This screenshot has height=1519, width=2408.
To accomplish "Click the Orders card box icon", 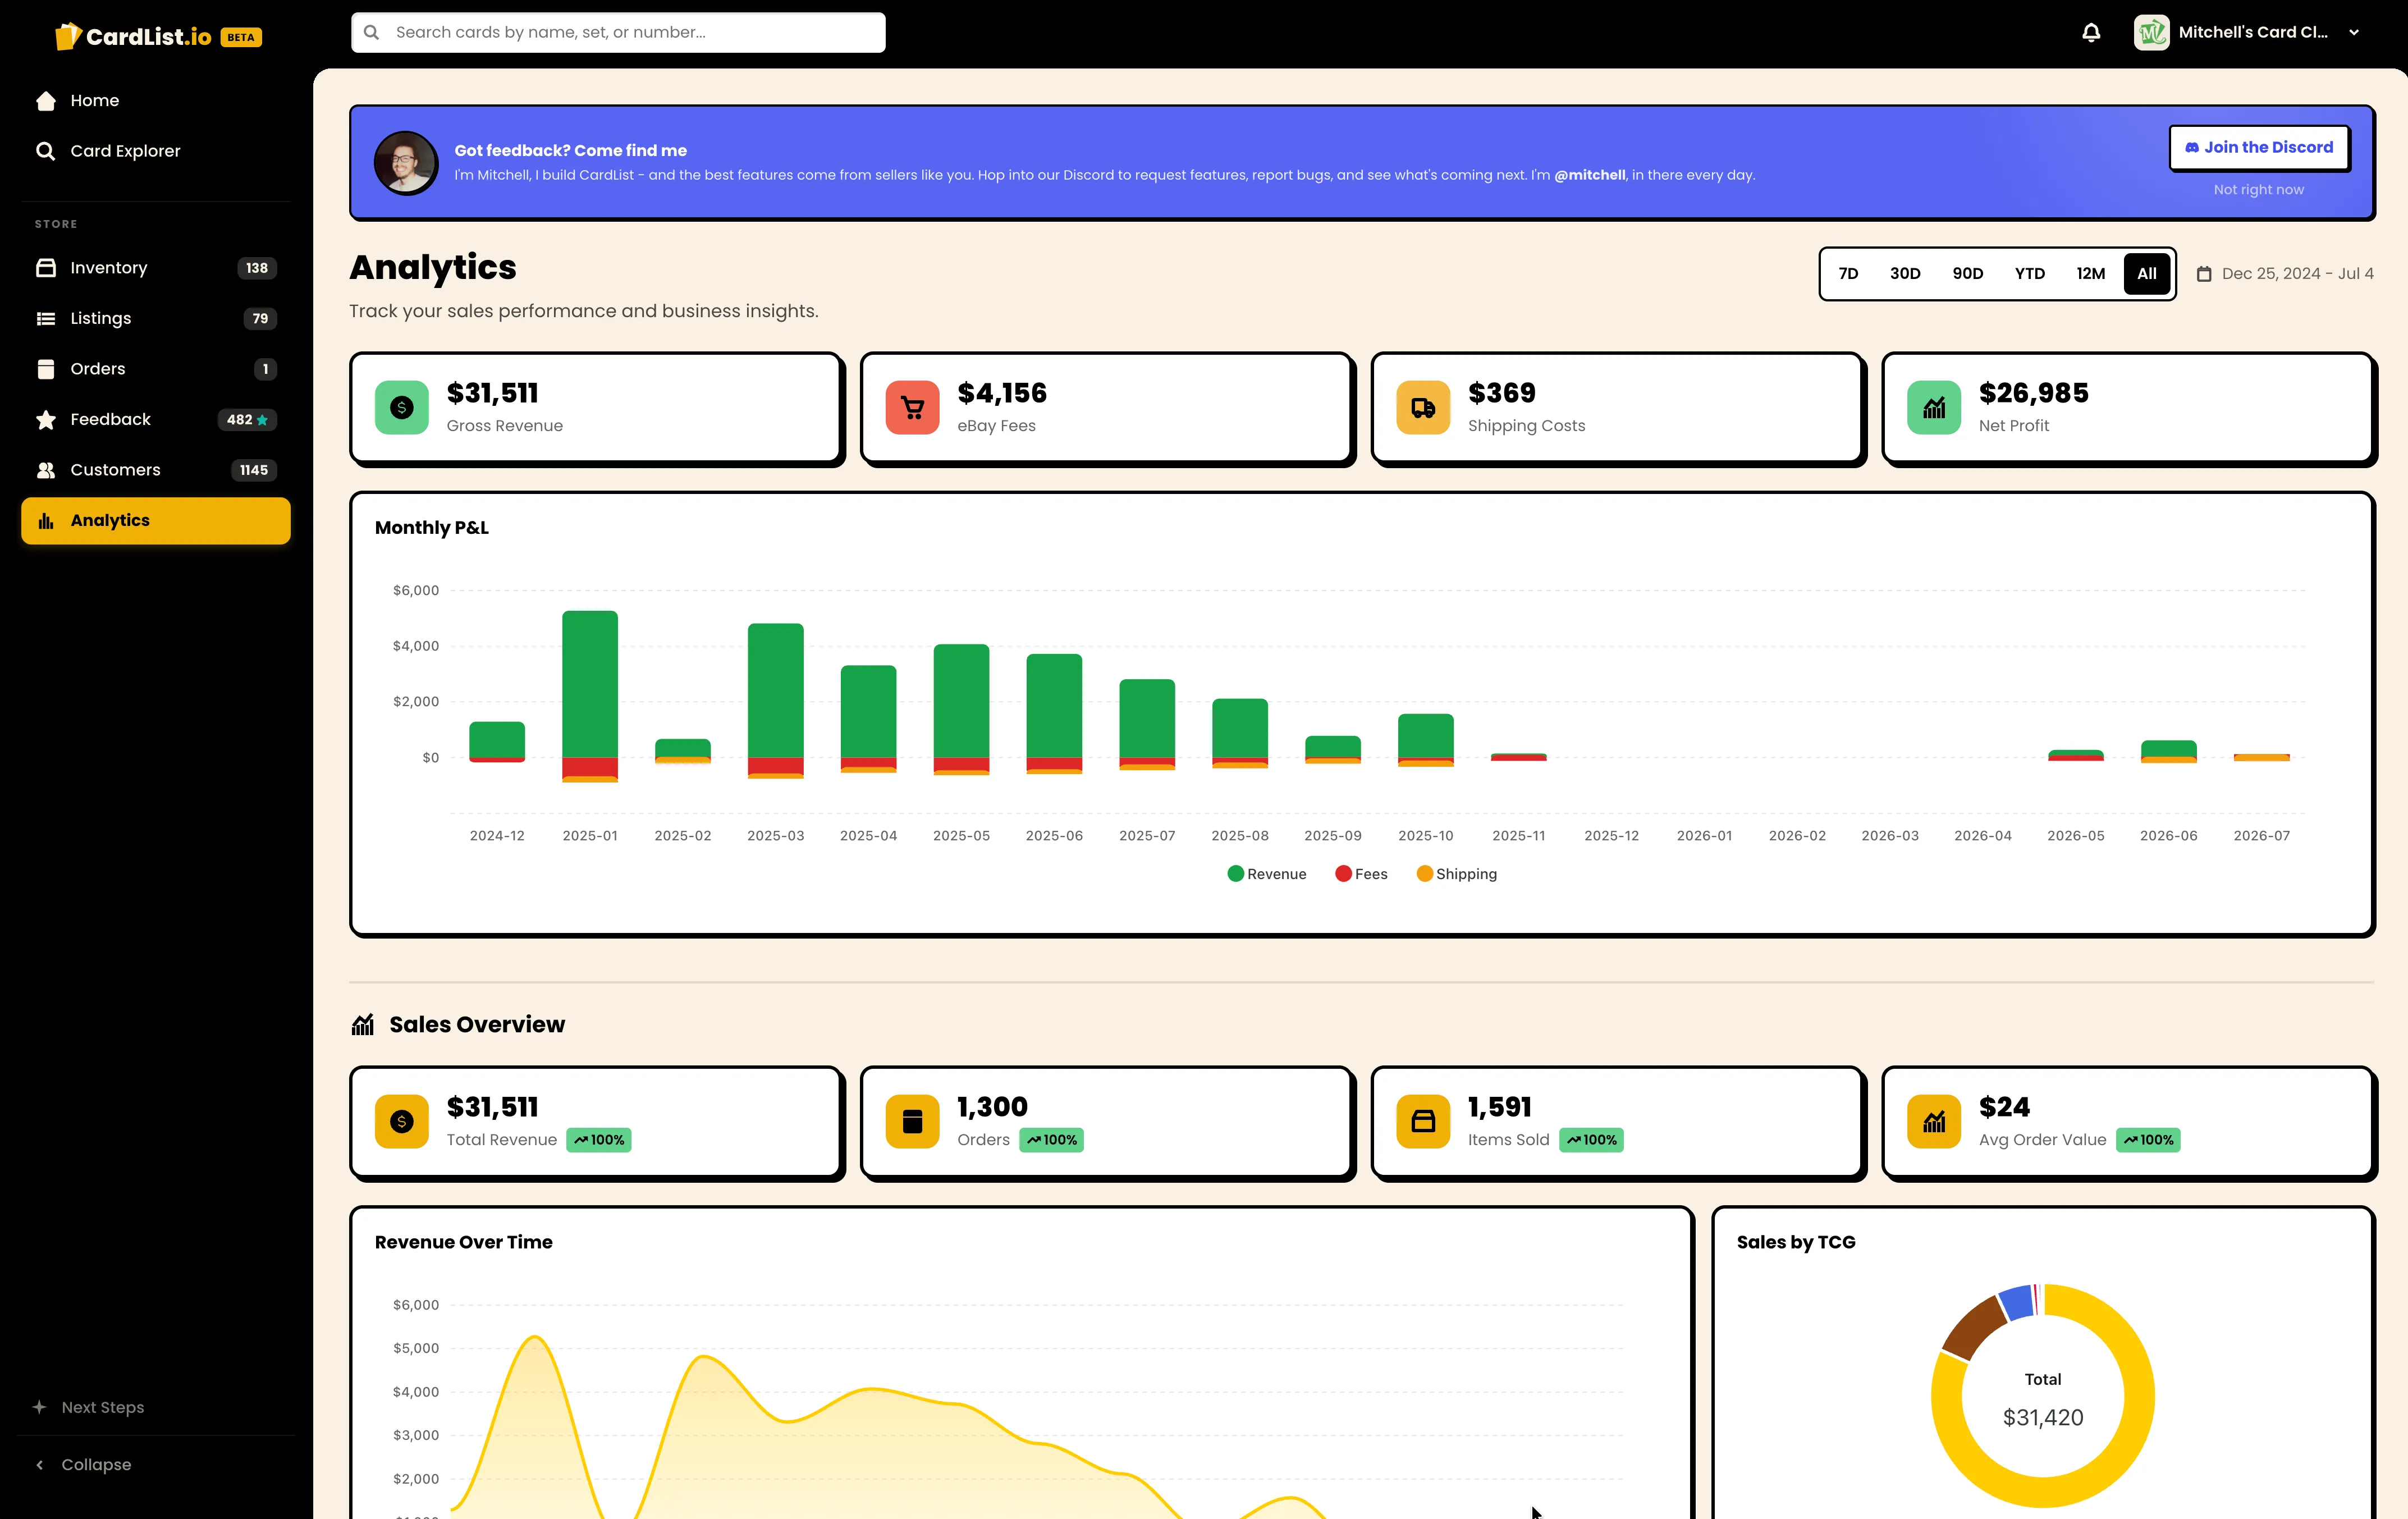I will pos(912,1121).
